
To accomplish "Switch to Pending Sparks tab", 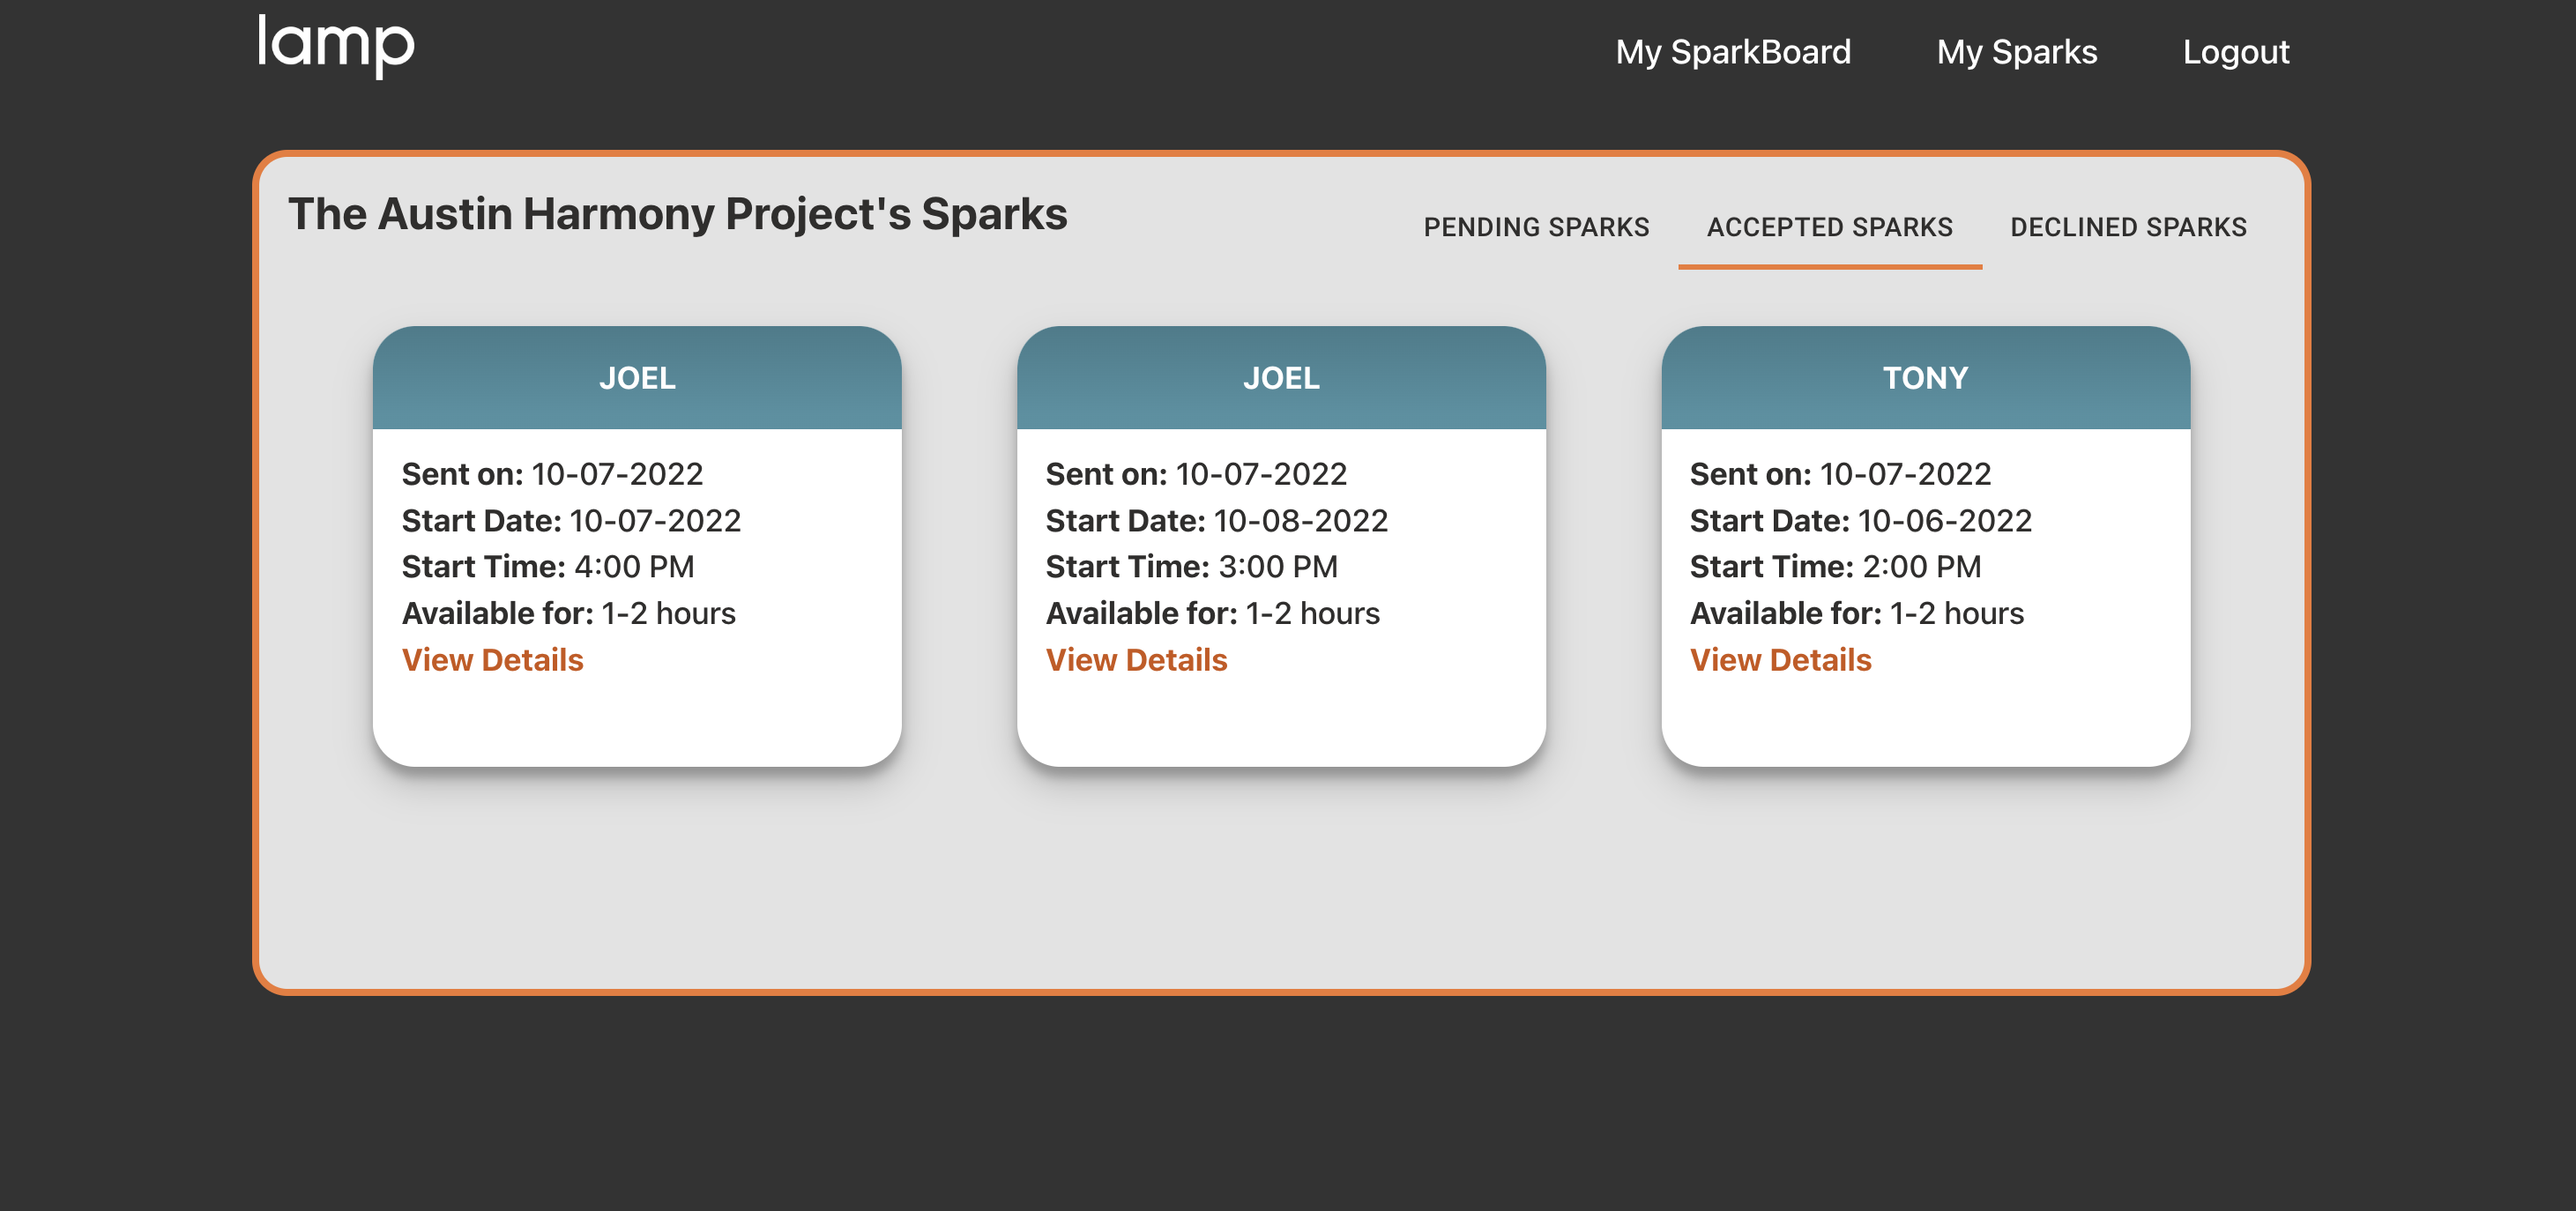I will tap(1536, 227).
